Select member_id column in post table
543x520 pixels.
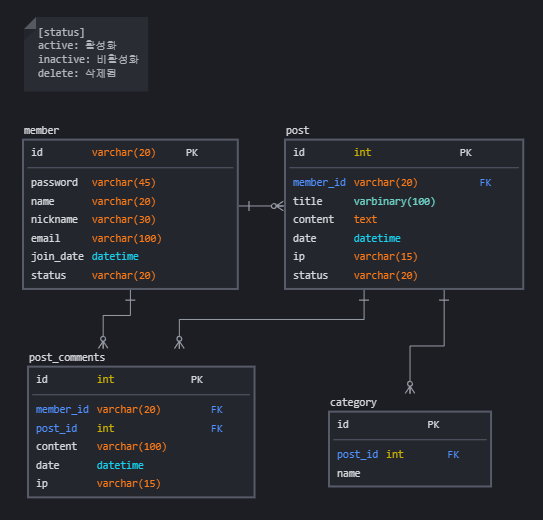[319, 182]
